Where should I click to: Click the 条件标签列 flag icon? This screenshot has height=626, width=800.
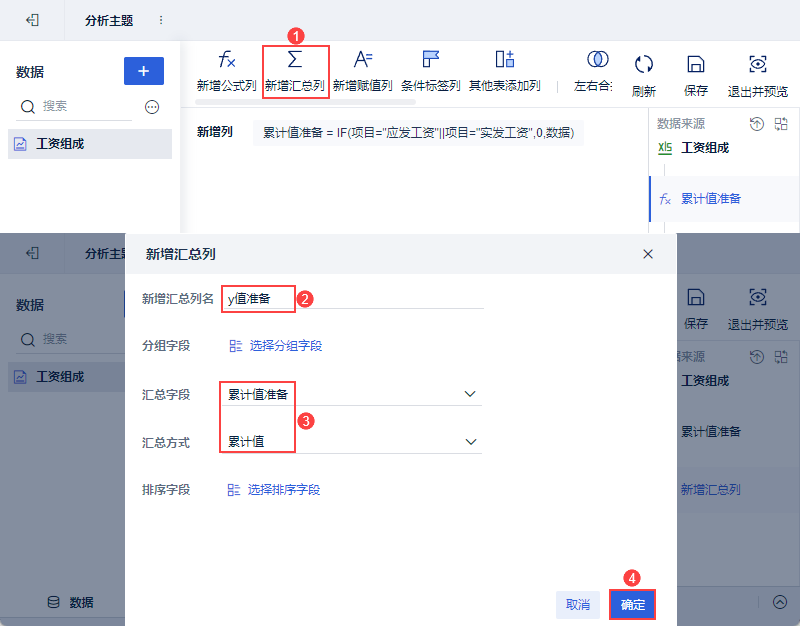pyautogui.click(x=431, y=59)
